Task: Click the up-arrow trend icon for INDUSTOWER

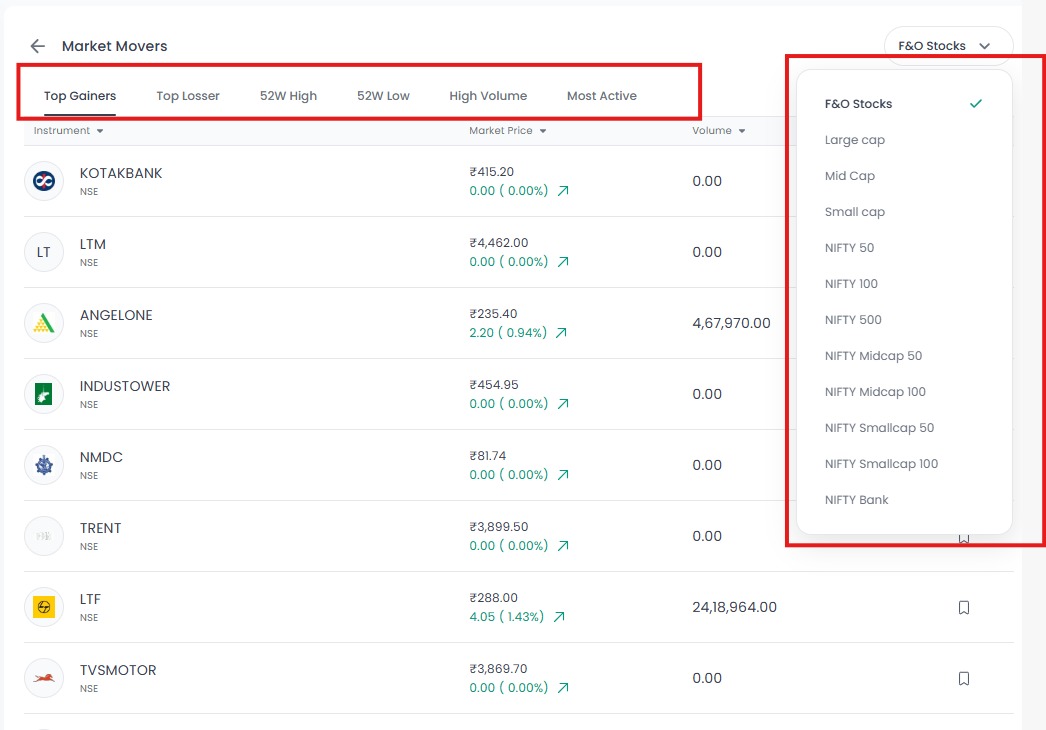Action: [x=563, y=404]
